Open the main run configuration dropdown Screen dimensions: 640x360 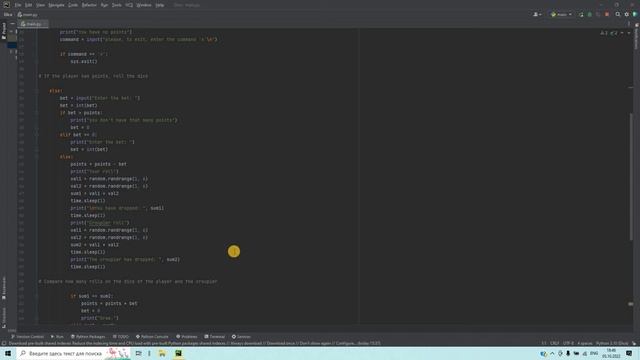coord(561,14)
